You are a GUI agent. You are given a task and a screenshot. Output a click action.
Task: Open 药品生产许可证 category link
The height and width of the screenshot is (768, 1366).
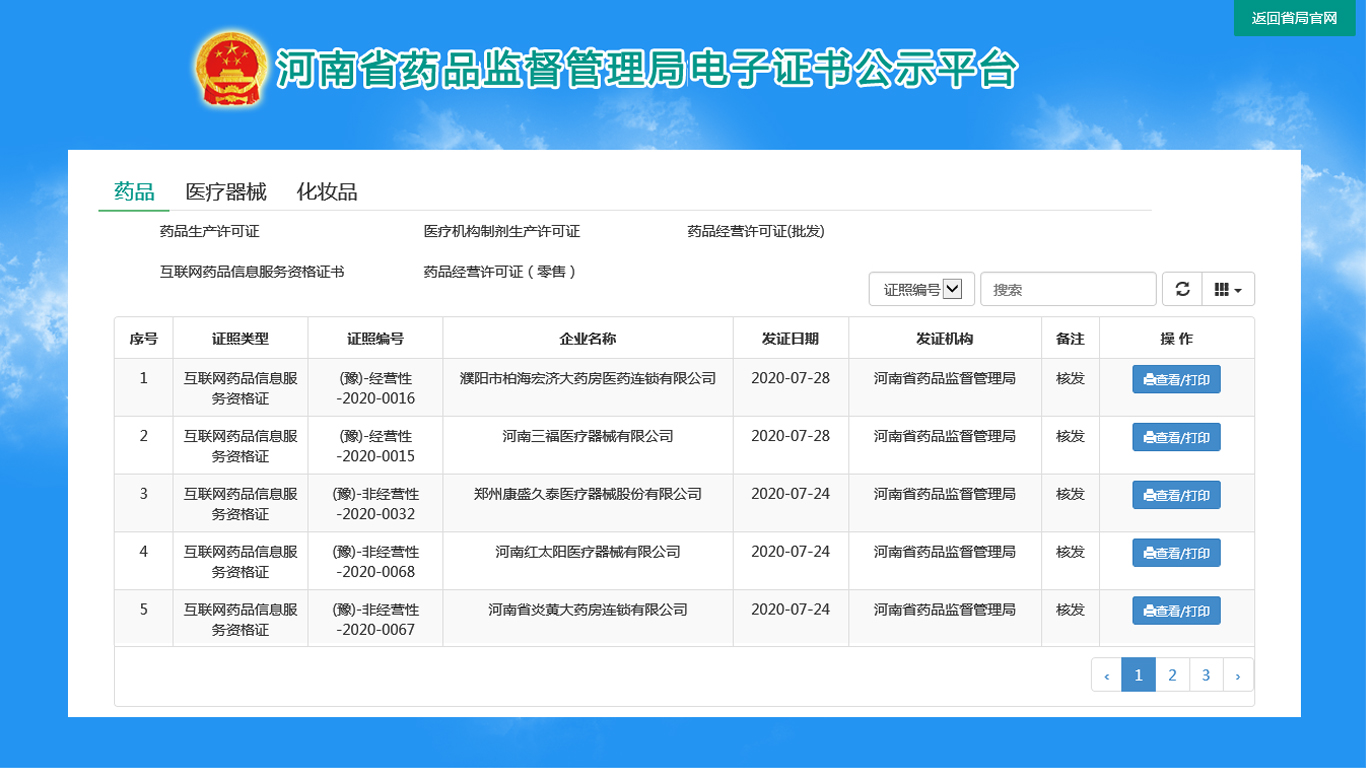pos(209,232)
